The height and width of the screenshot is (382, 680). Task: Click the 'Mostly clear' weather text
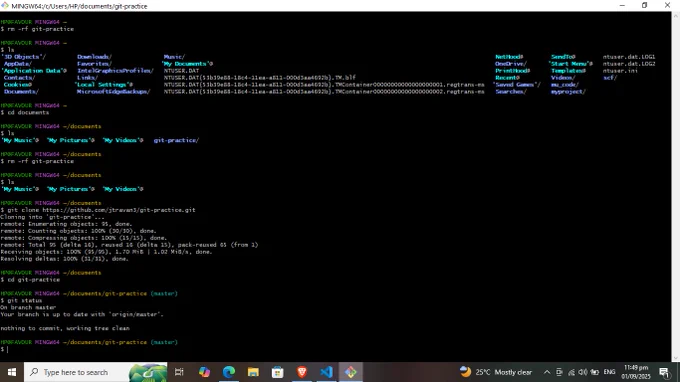(x=513, y=372)
